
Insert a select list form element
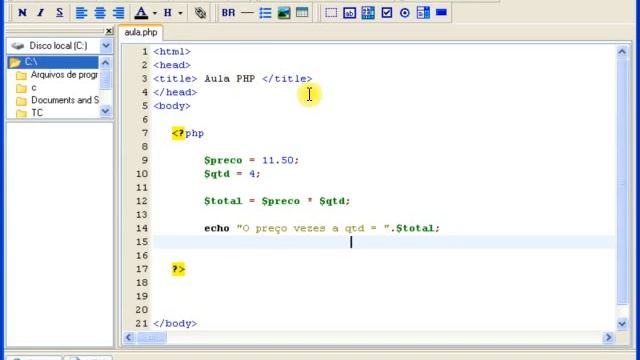(423, 13)
